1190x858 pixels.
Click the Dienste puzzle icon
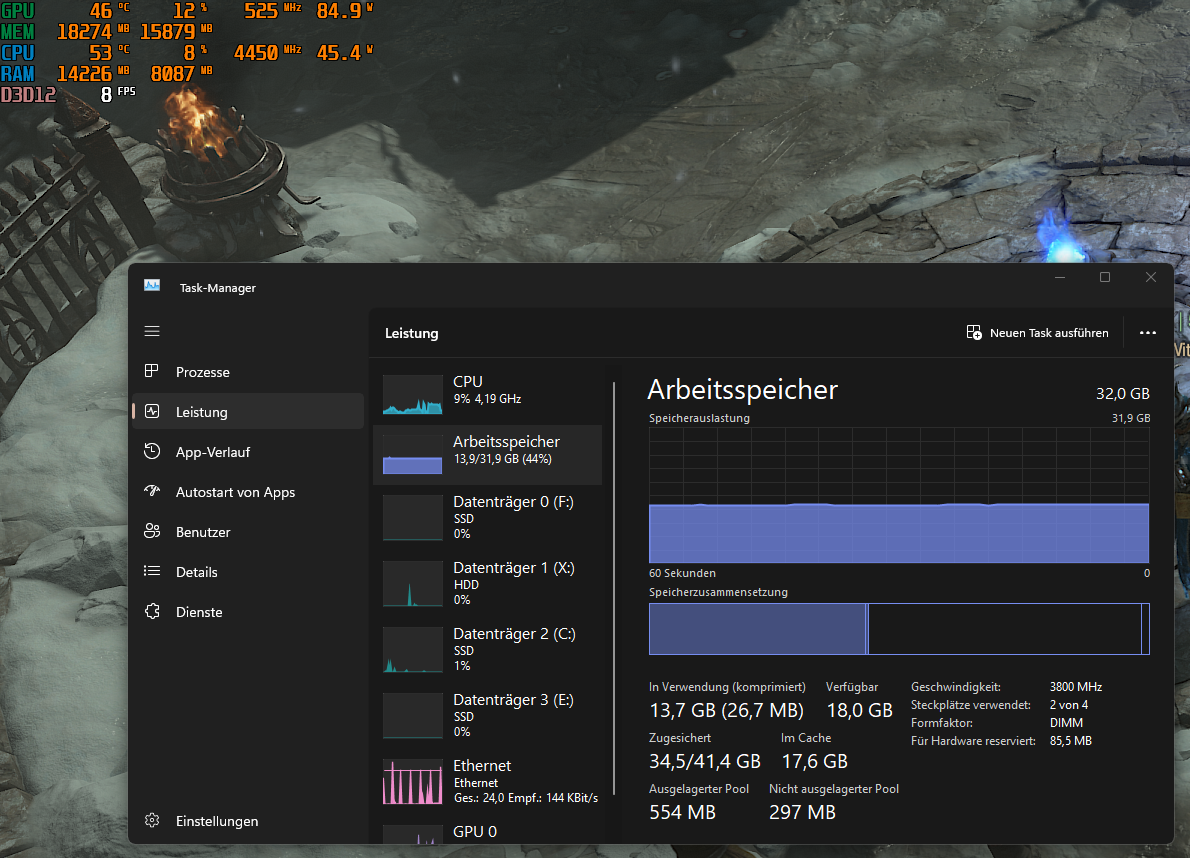pos(152,611)
